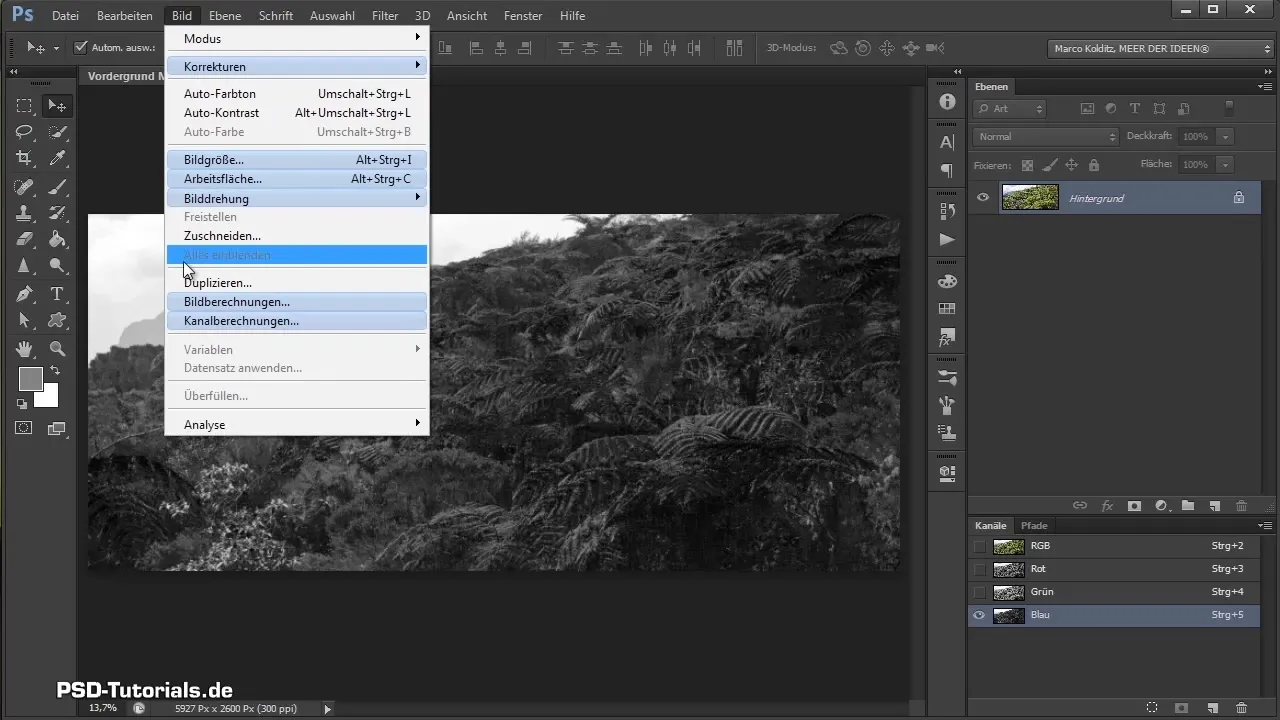Toggle lock all padlock in Fixieren
This screenshot has width=1280, height=720.
click(x=1093, y=165)
